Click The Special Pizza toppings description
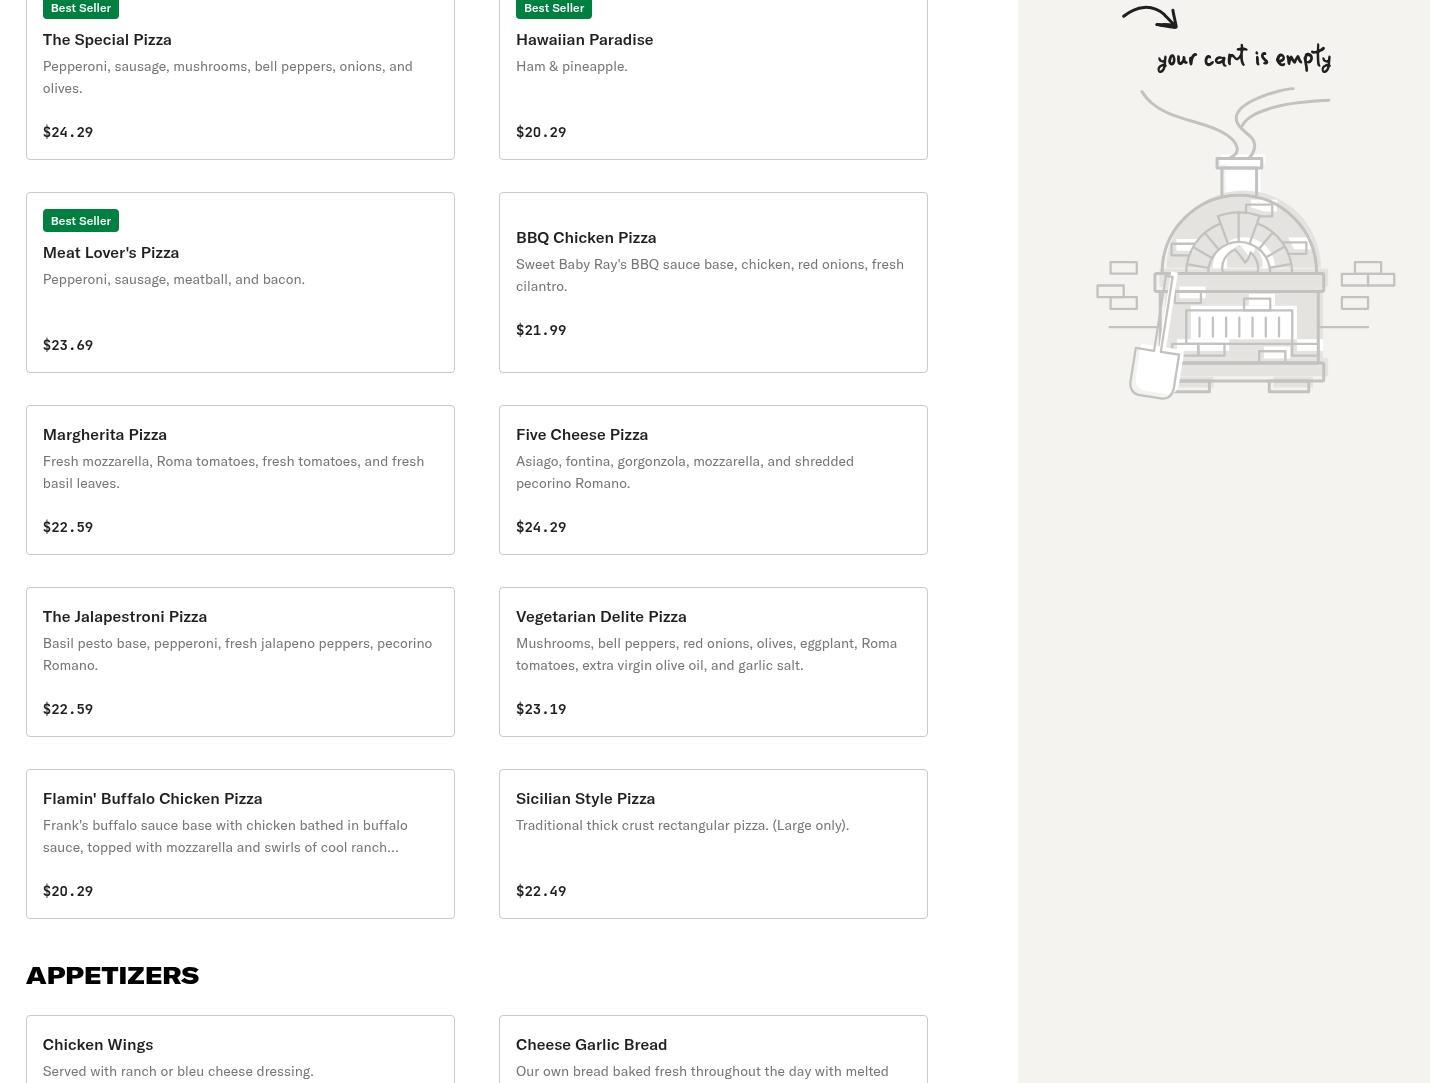 228,77
